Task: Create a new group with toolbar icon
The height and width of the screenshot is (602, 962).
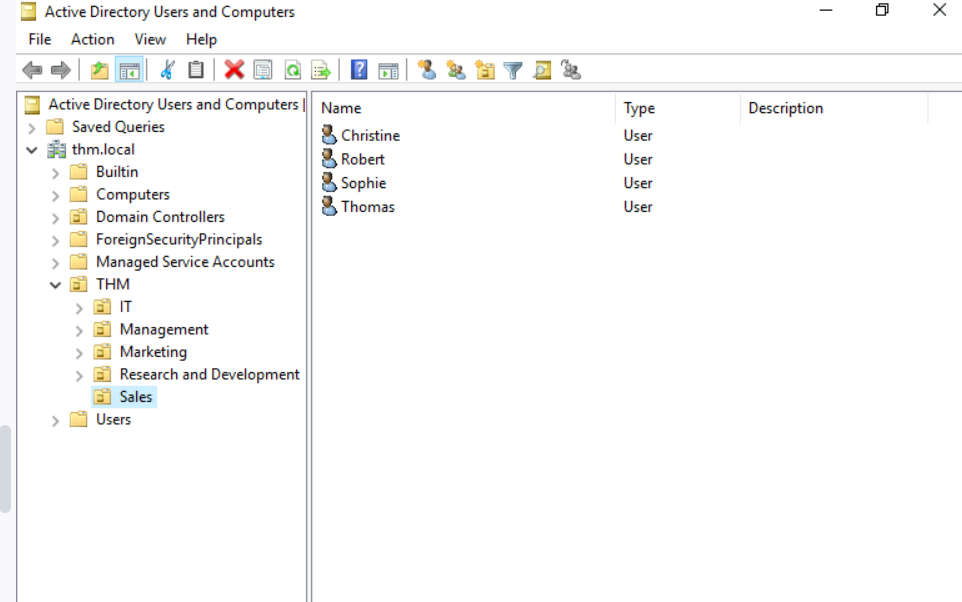Action: 456,70
